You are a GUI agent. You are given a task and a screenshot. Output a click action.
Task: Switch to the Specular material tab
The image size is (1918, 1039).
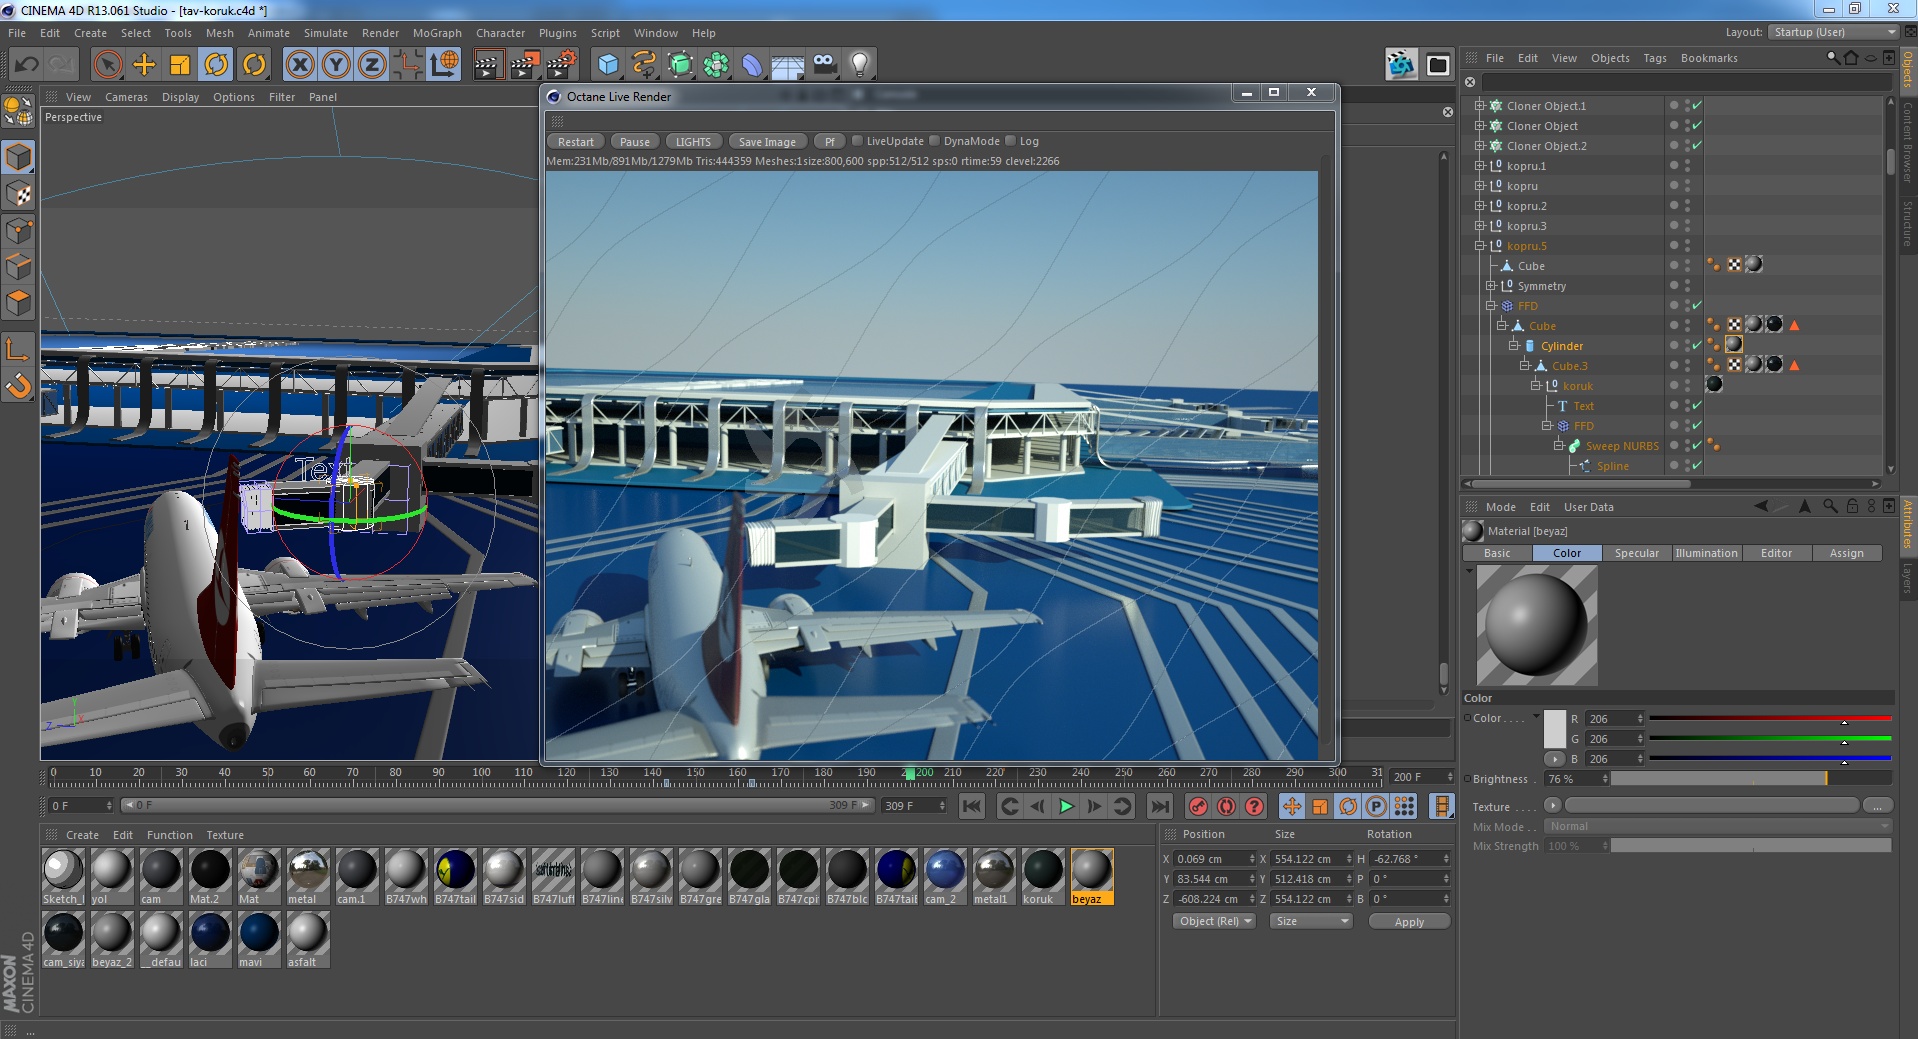[x=1637, y=553]
